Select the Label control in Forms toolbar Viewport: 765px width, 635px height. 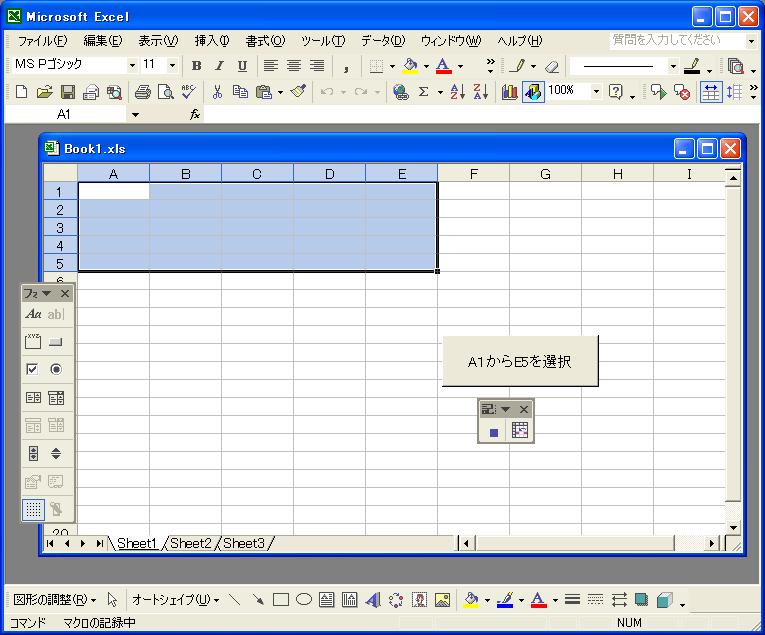pyautogui.click(x=33, y=314)
